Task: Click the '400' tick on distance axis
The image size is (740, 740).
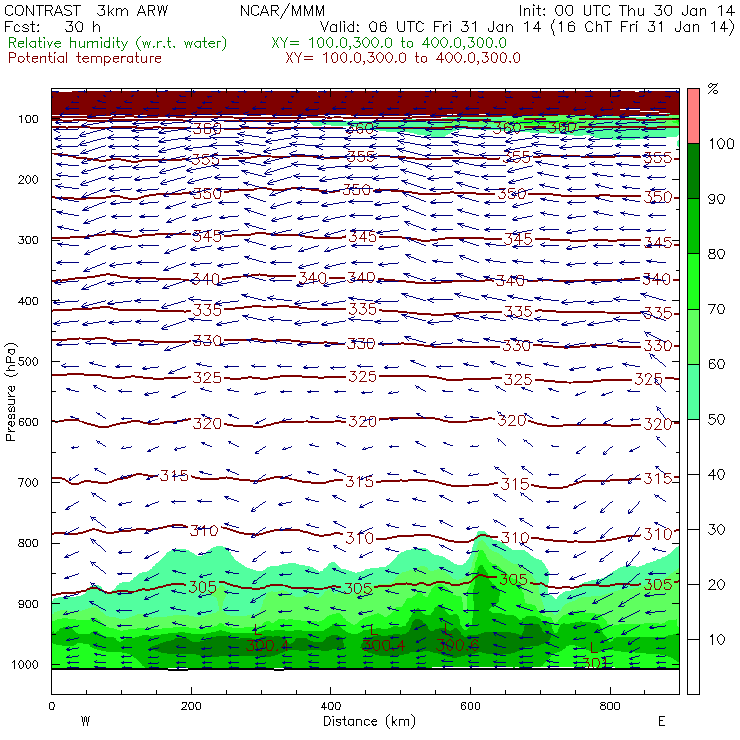Action: [330, 706]
